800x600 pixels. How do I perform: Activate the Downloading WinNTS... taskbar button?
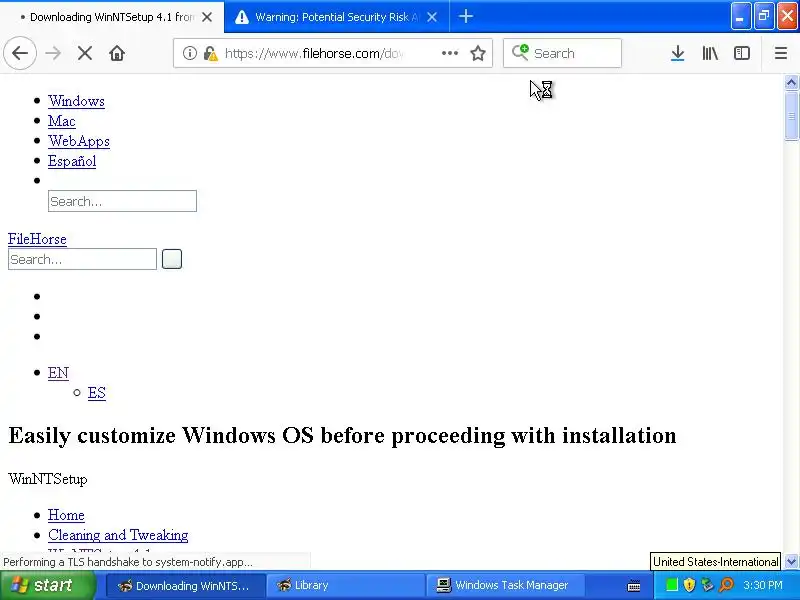coord(186,585)
